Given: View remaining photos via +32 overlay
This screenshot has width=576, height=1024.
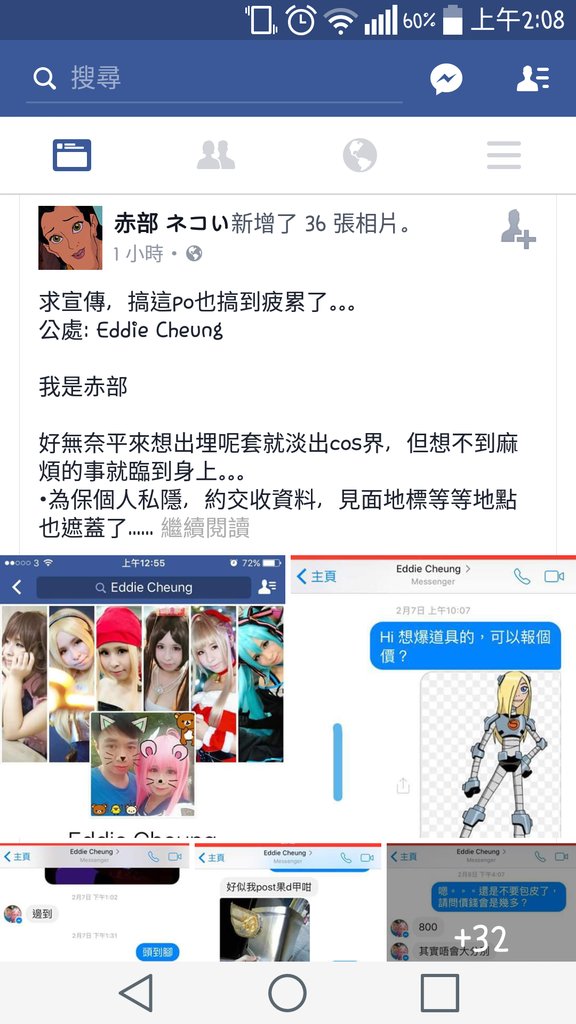Looking at the screenshot, I should [x=481, y=902].
